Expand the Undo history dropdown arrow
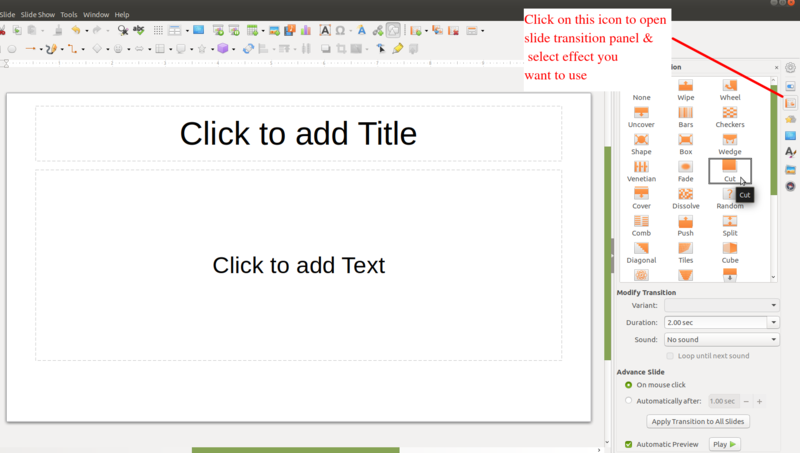 [87, 31]
